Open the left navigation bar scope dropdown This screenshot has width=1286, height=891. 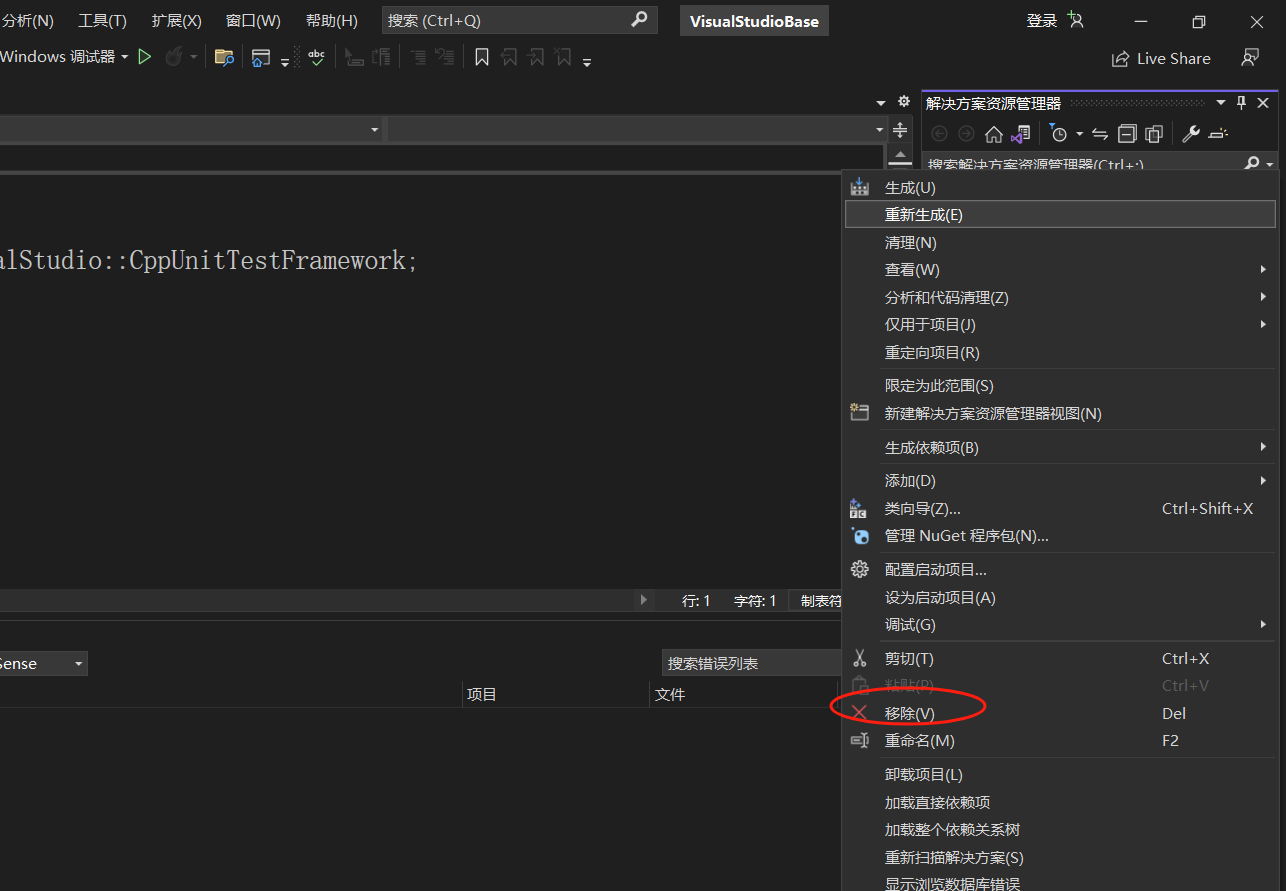tap(375, 130)
